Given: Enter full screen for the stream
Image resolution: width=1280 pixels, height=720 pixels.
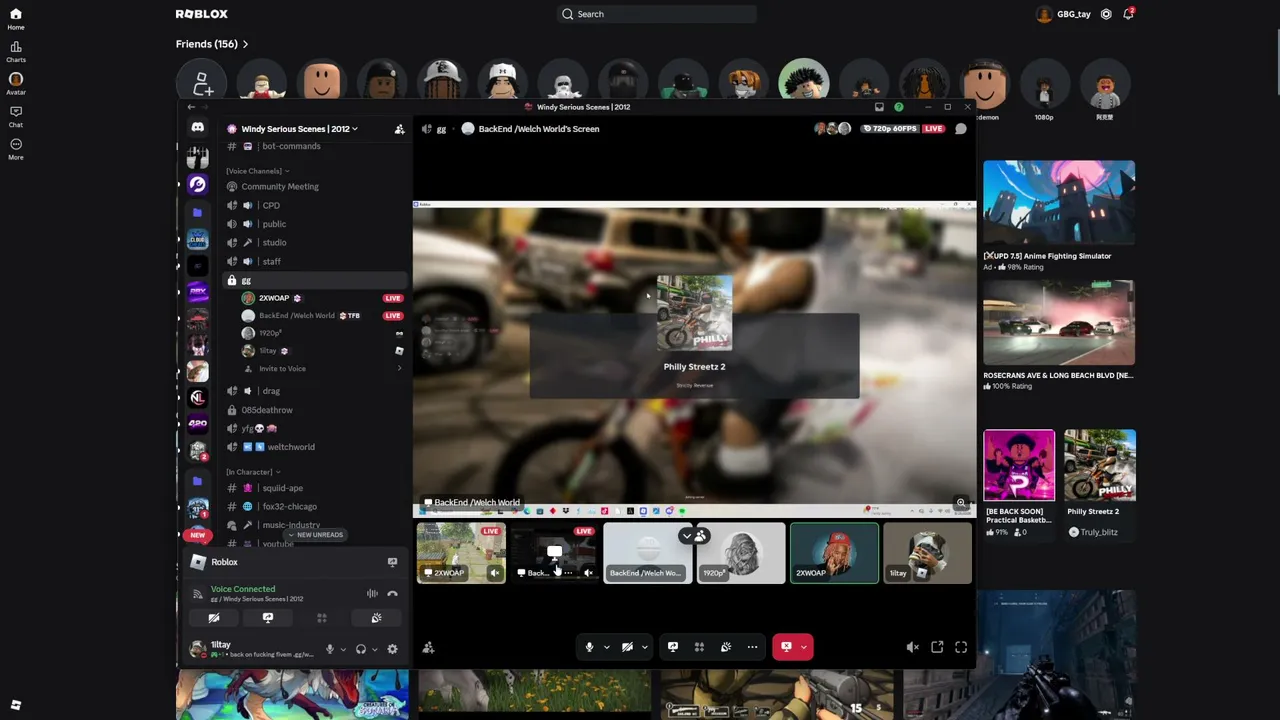Looking at the screenshot, I should tap(961, 647).
